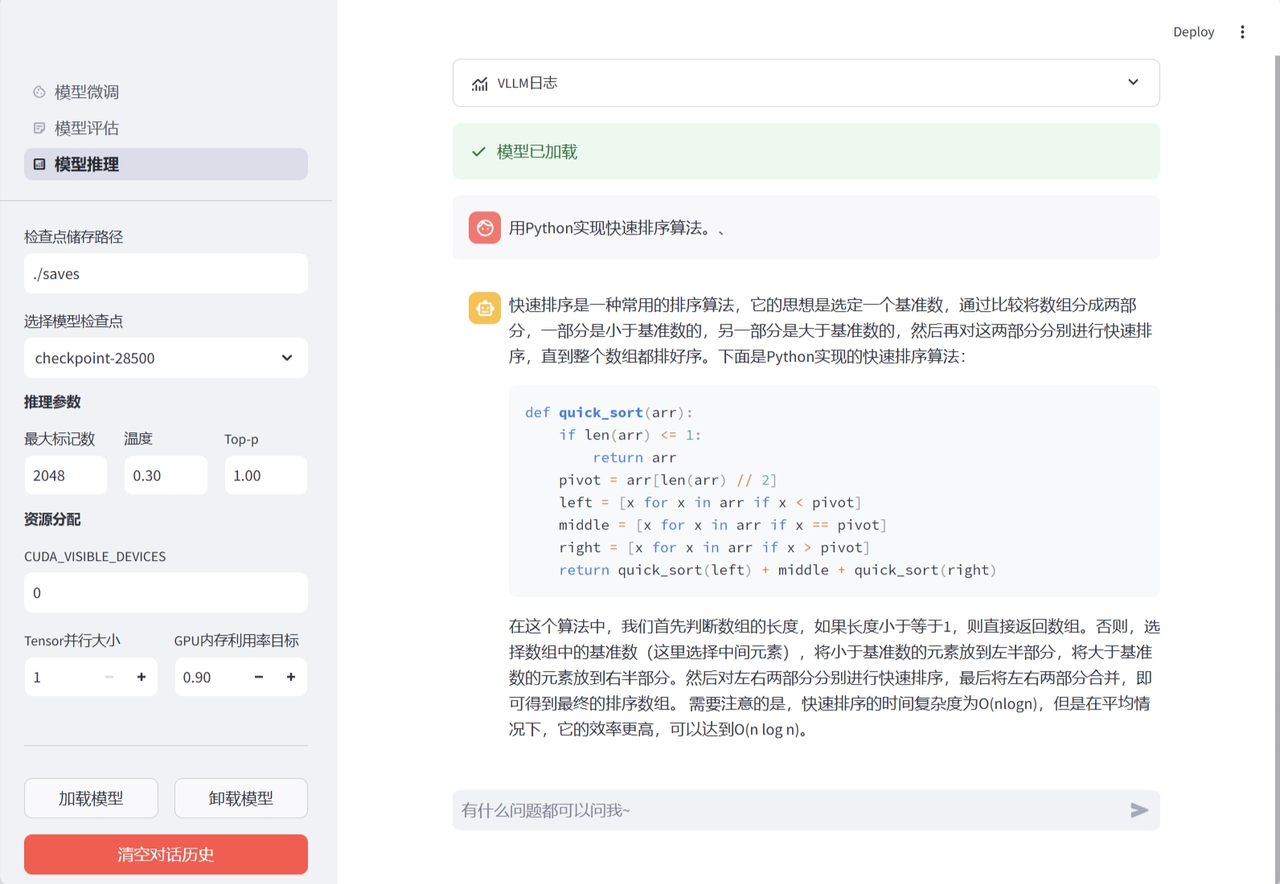Switch to the 模型评估 page

87,128
